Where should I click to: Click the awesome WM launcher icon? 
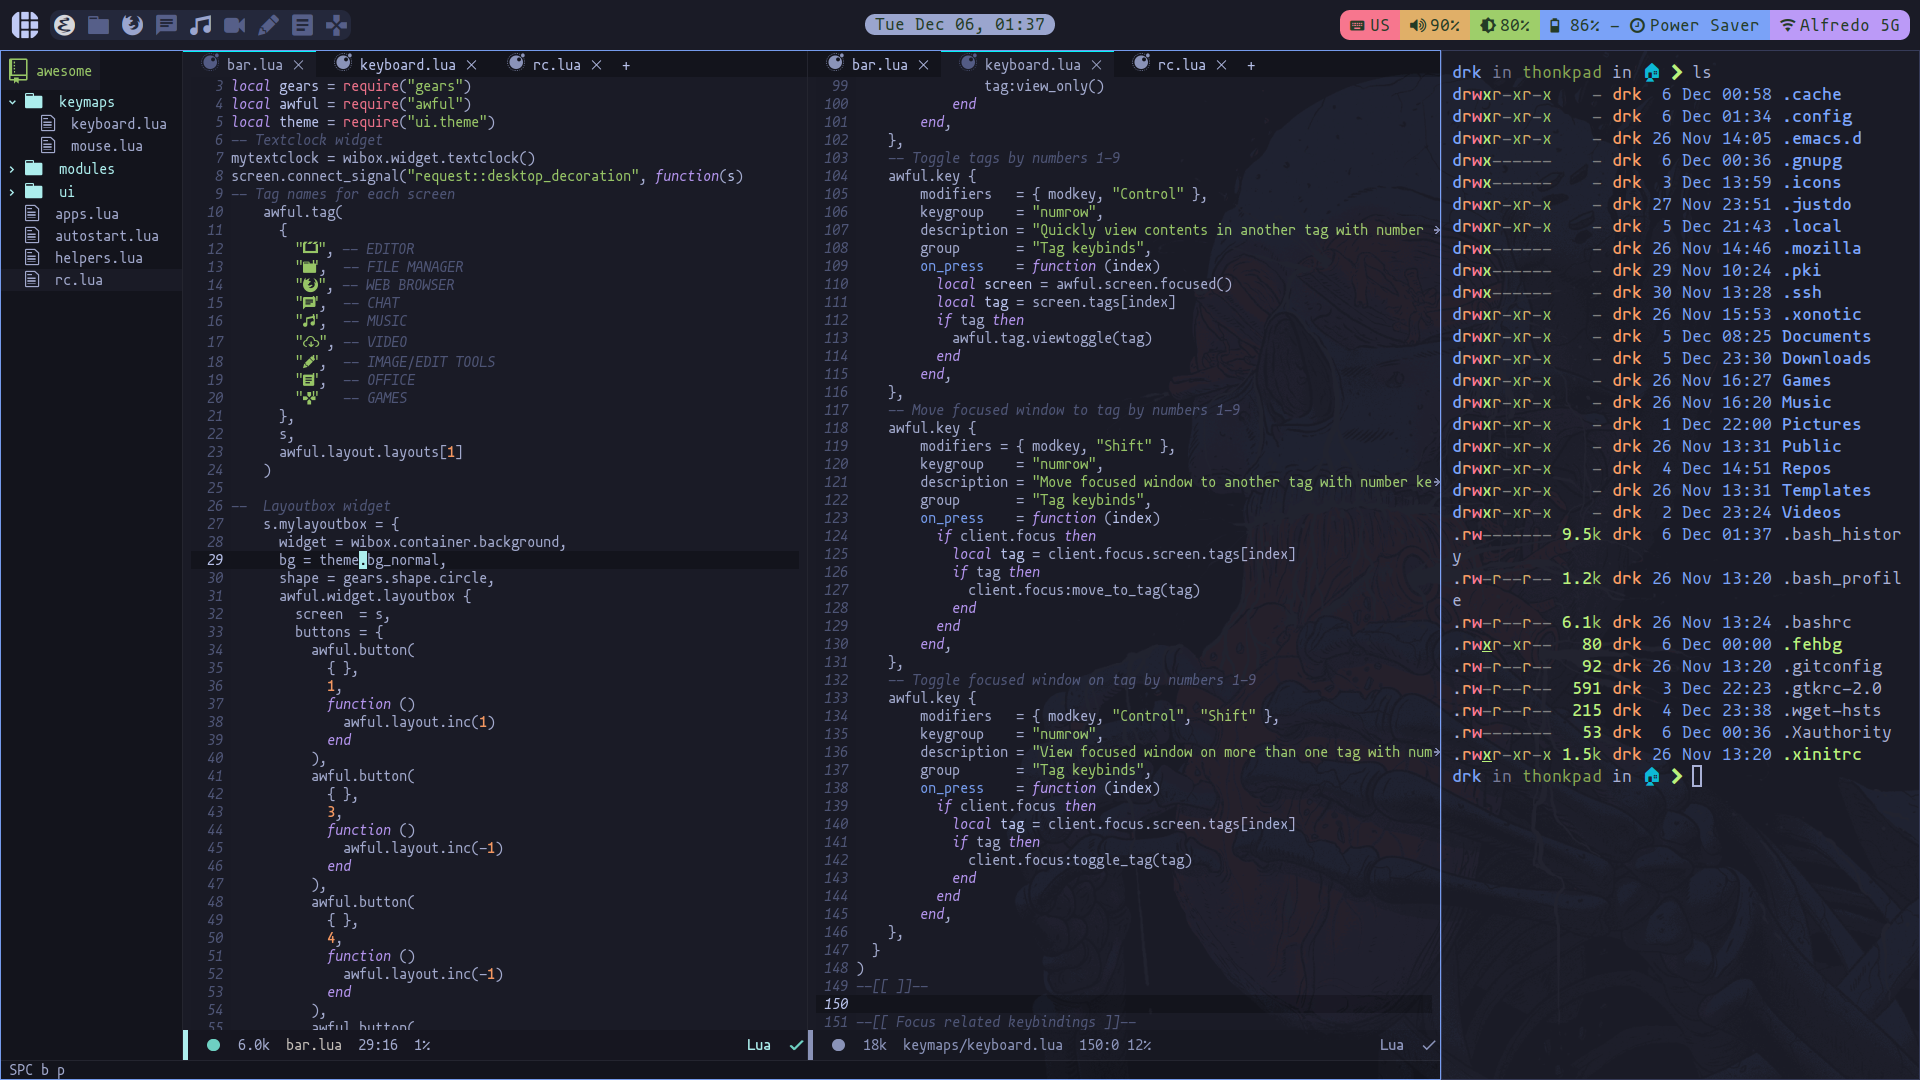pos(24,24)
